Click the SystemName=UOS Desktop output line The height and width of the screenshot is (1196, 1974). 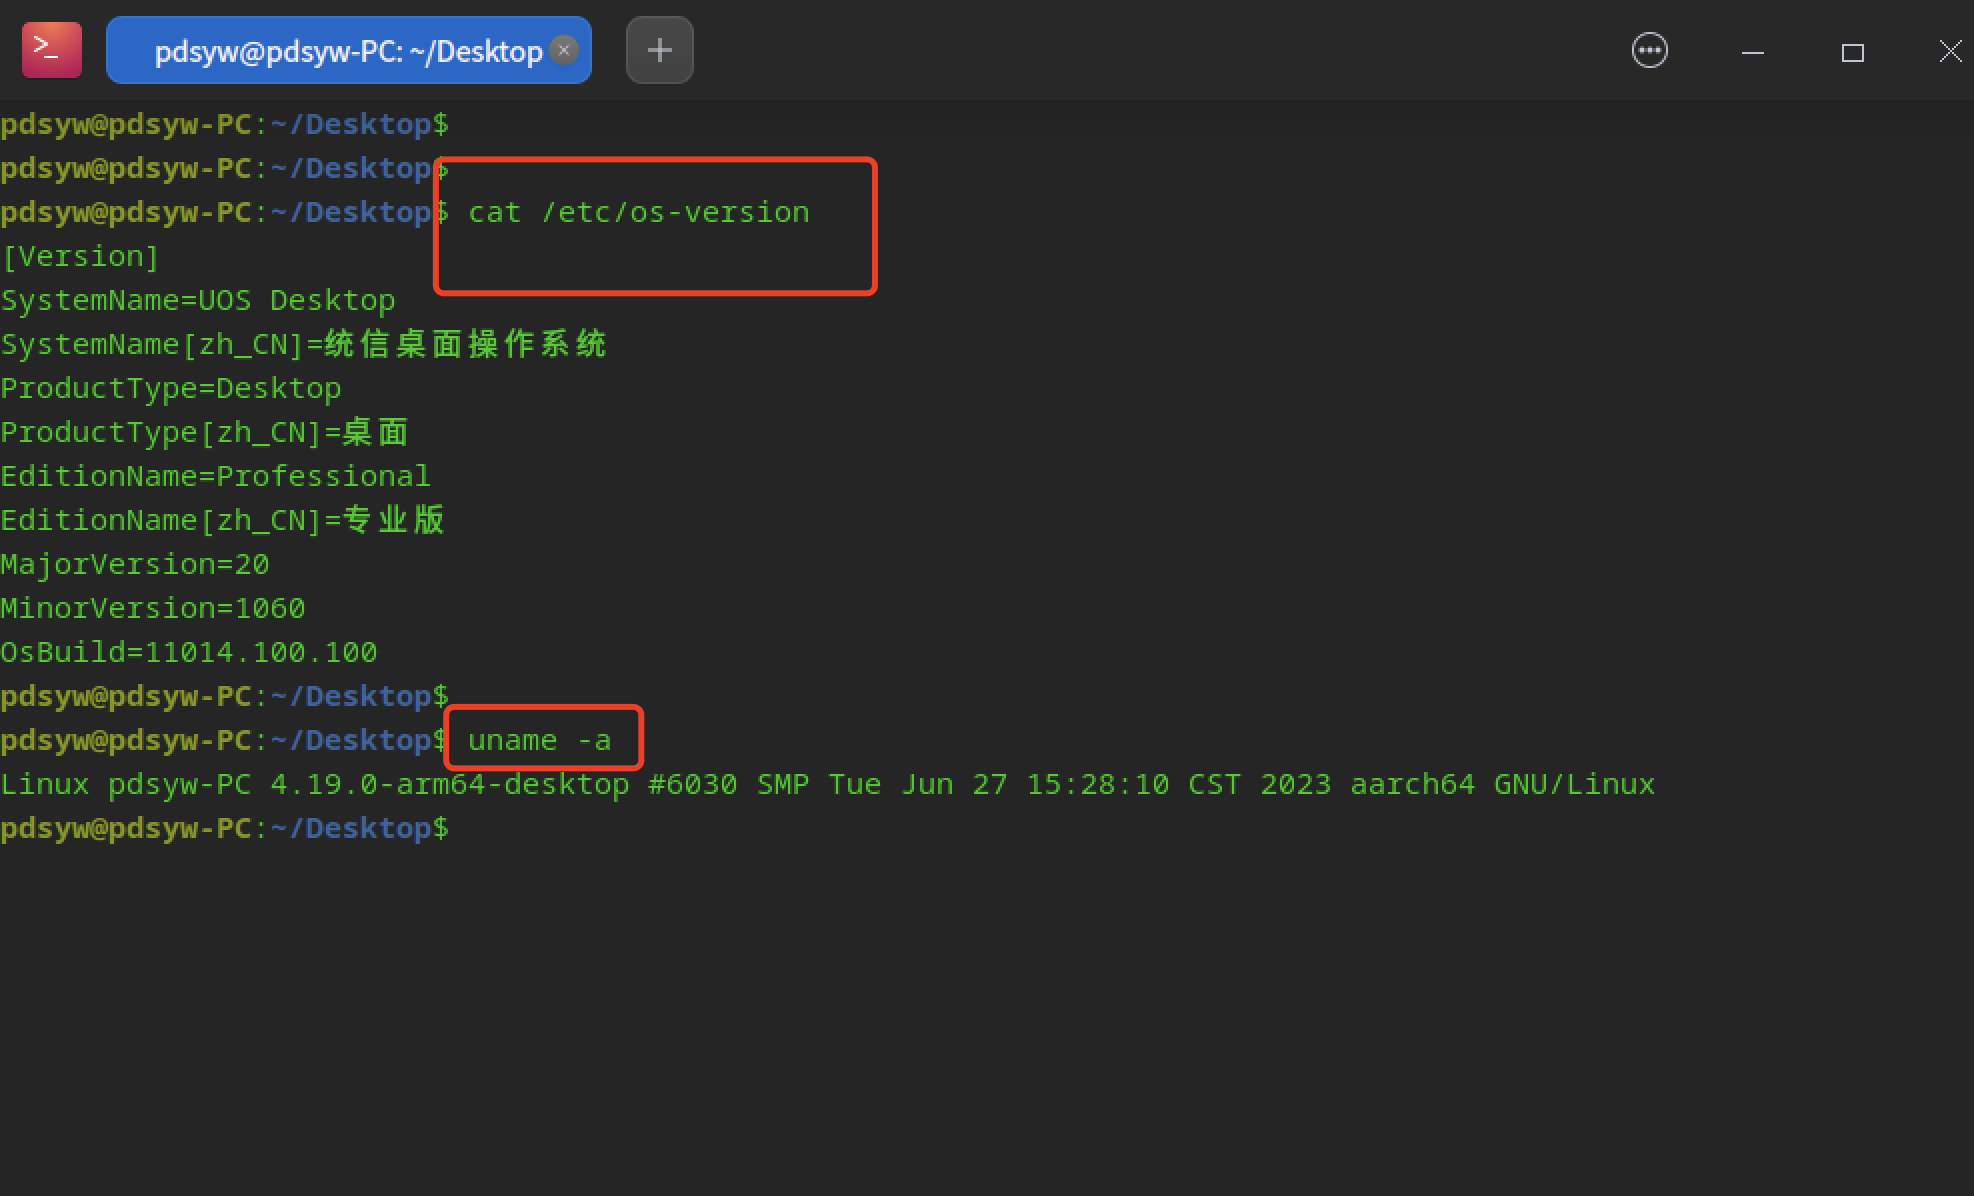(198, 300)
